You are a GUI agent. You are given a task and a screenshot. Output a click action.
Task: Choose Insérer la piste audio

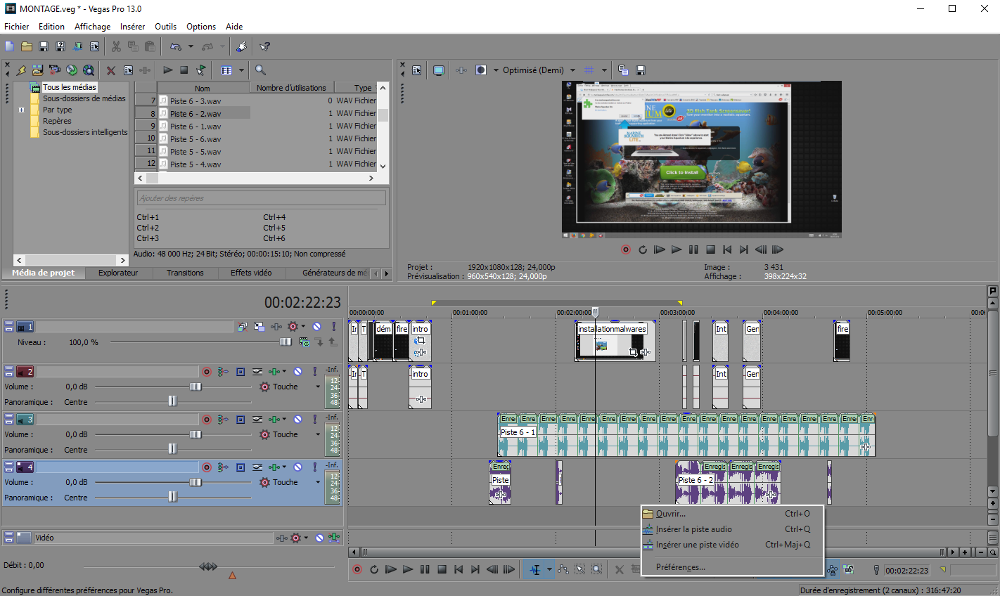point(732,529)
